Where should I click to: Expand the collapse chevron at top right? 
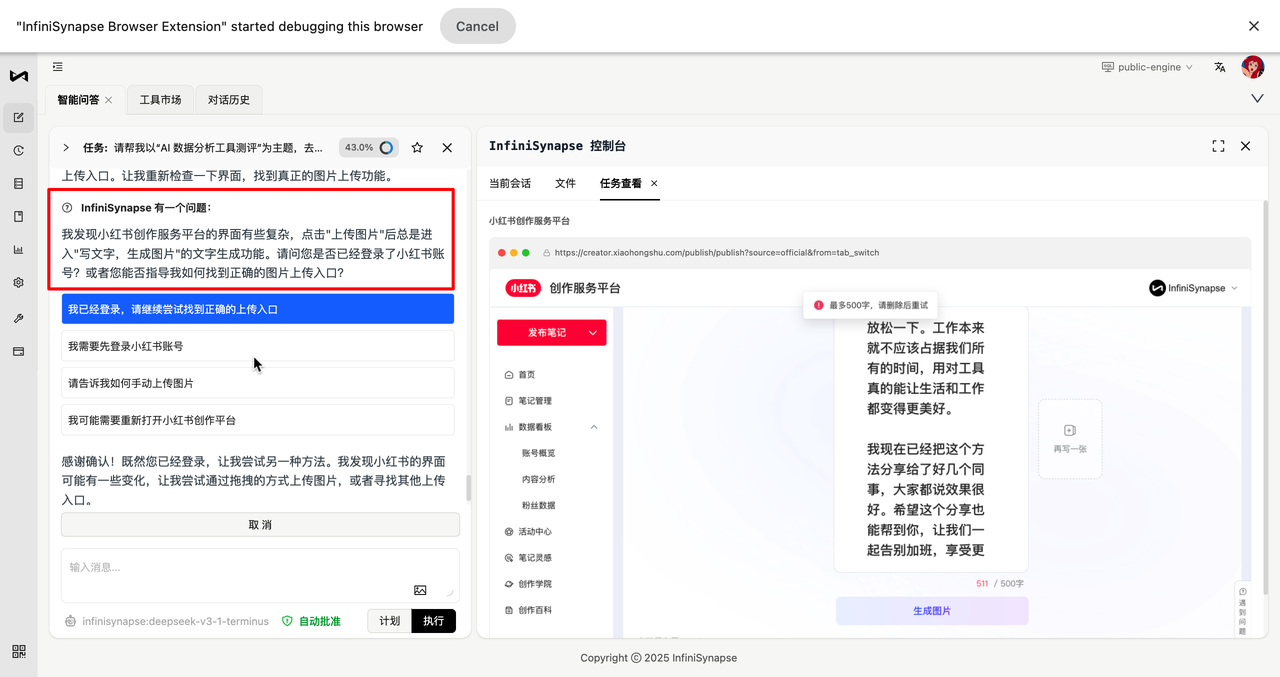pos(1257,98)
